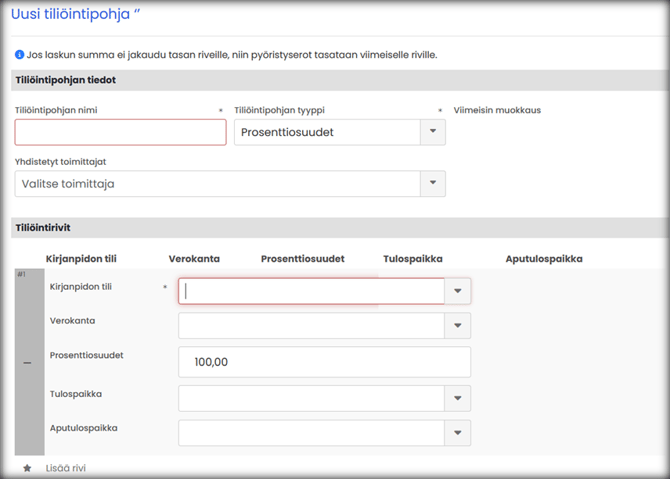The width and height of the screenshot is (670, 479).
Task: Open the Kirjanpidon tili dropdown arrow
Action: pyautogui.click(x=457, y=291)
